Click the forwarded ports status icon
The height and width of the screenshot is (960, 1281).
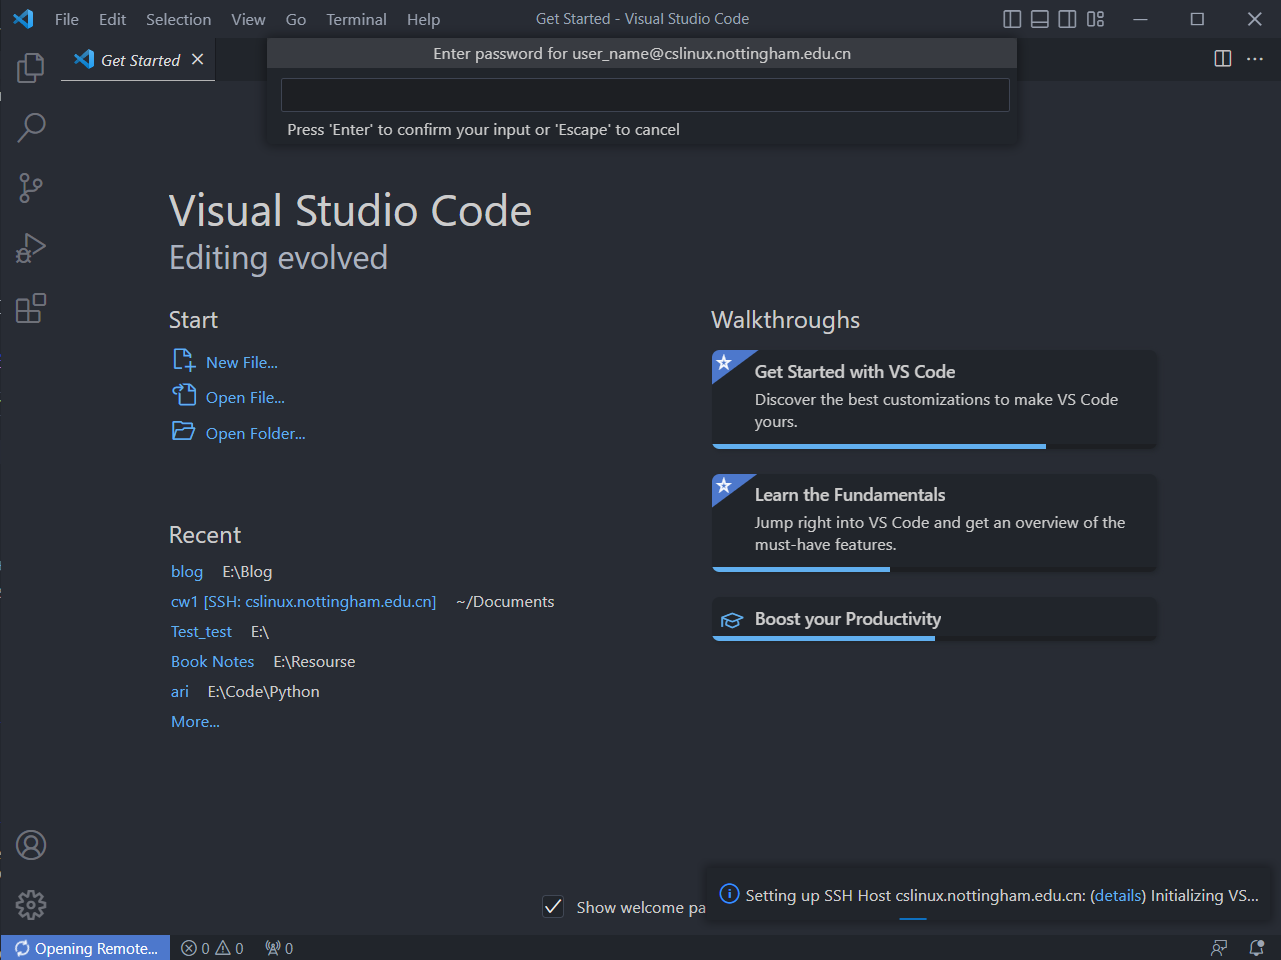coord(279,948)
